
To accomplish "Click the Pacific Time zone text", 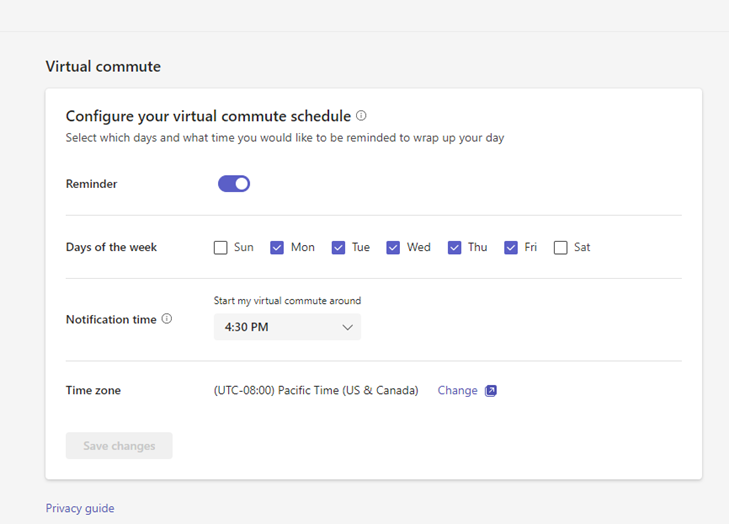I will (316, 390).
